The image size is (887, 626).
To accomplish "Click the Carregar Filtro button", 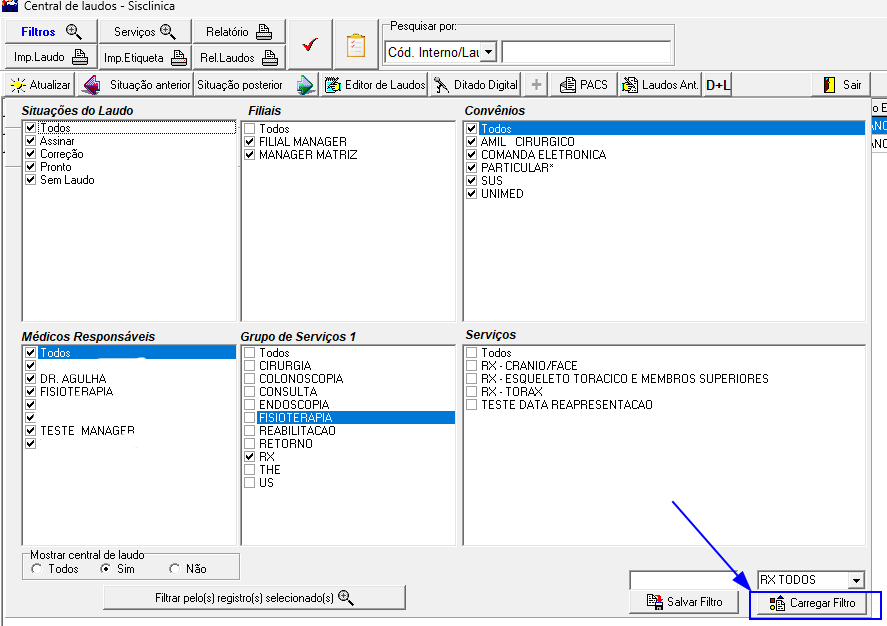I will [813, 604].
